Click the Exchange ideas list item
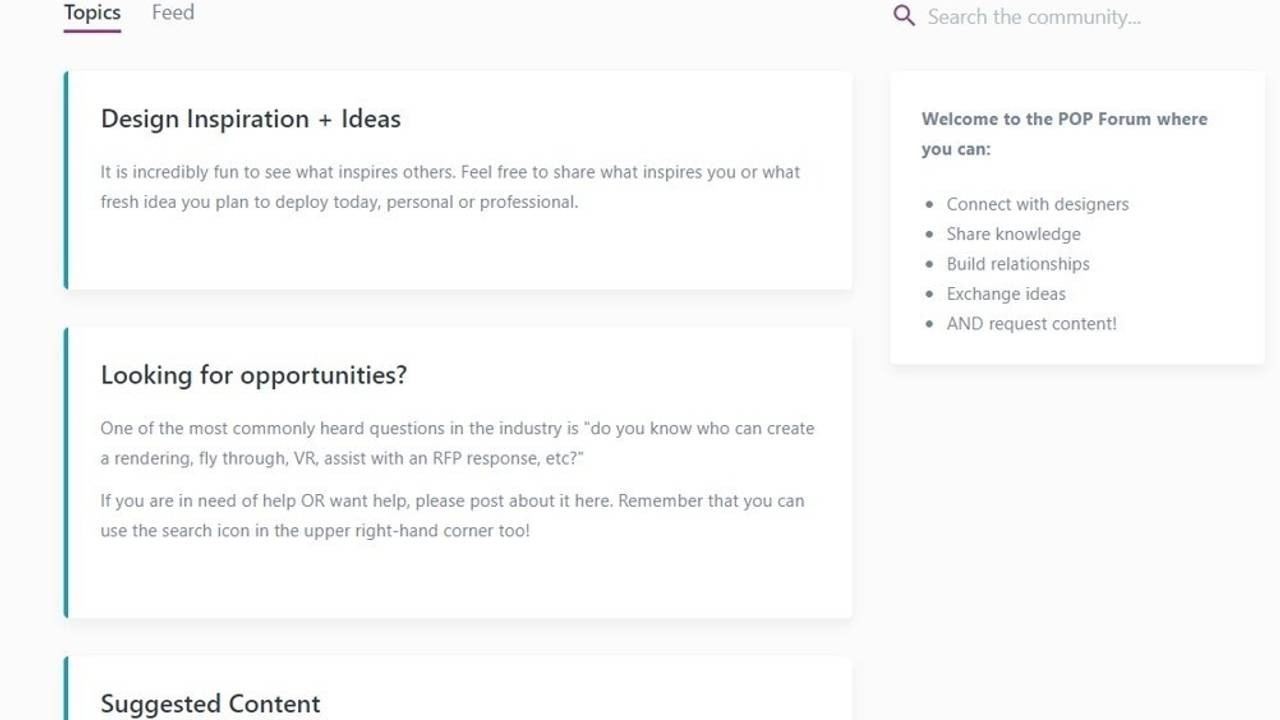This screenshot has width=1280, height=720. coord(1006,294)
